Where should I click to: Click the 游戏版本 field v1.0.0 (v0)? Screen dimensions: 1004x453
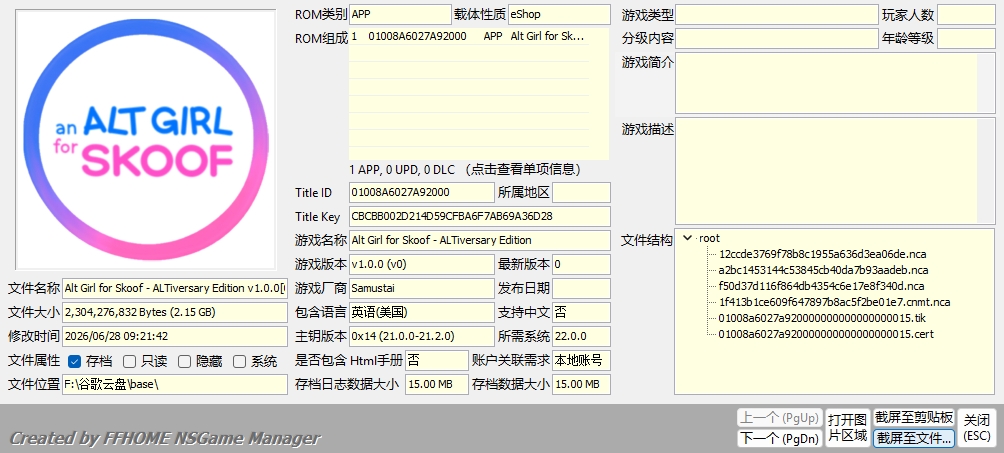click(422, 264)
